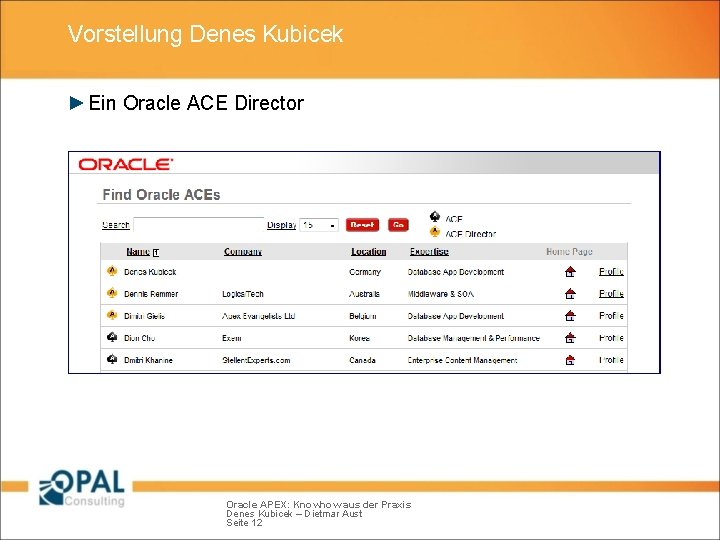Click the Oracle logo
Image resolution: width=720 pixels, height=540 pixels.
click(x=125, y=164)
